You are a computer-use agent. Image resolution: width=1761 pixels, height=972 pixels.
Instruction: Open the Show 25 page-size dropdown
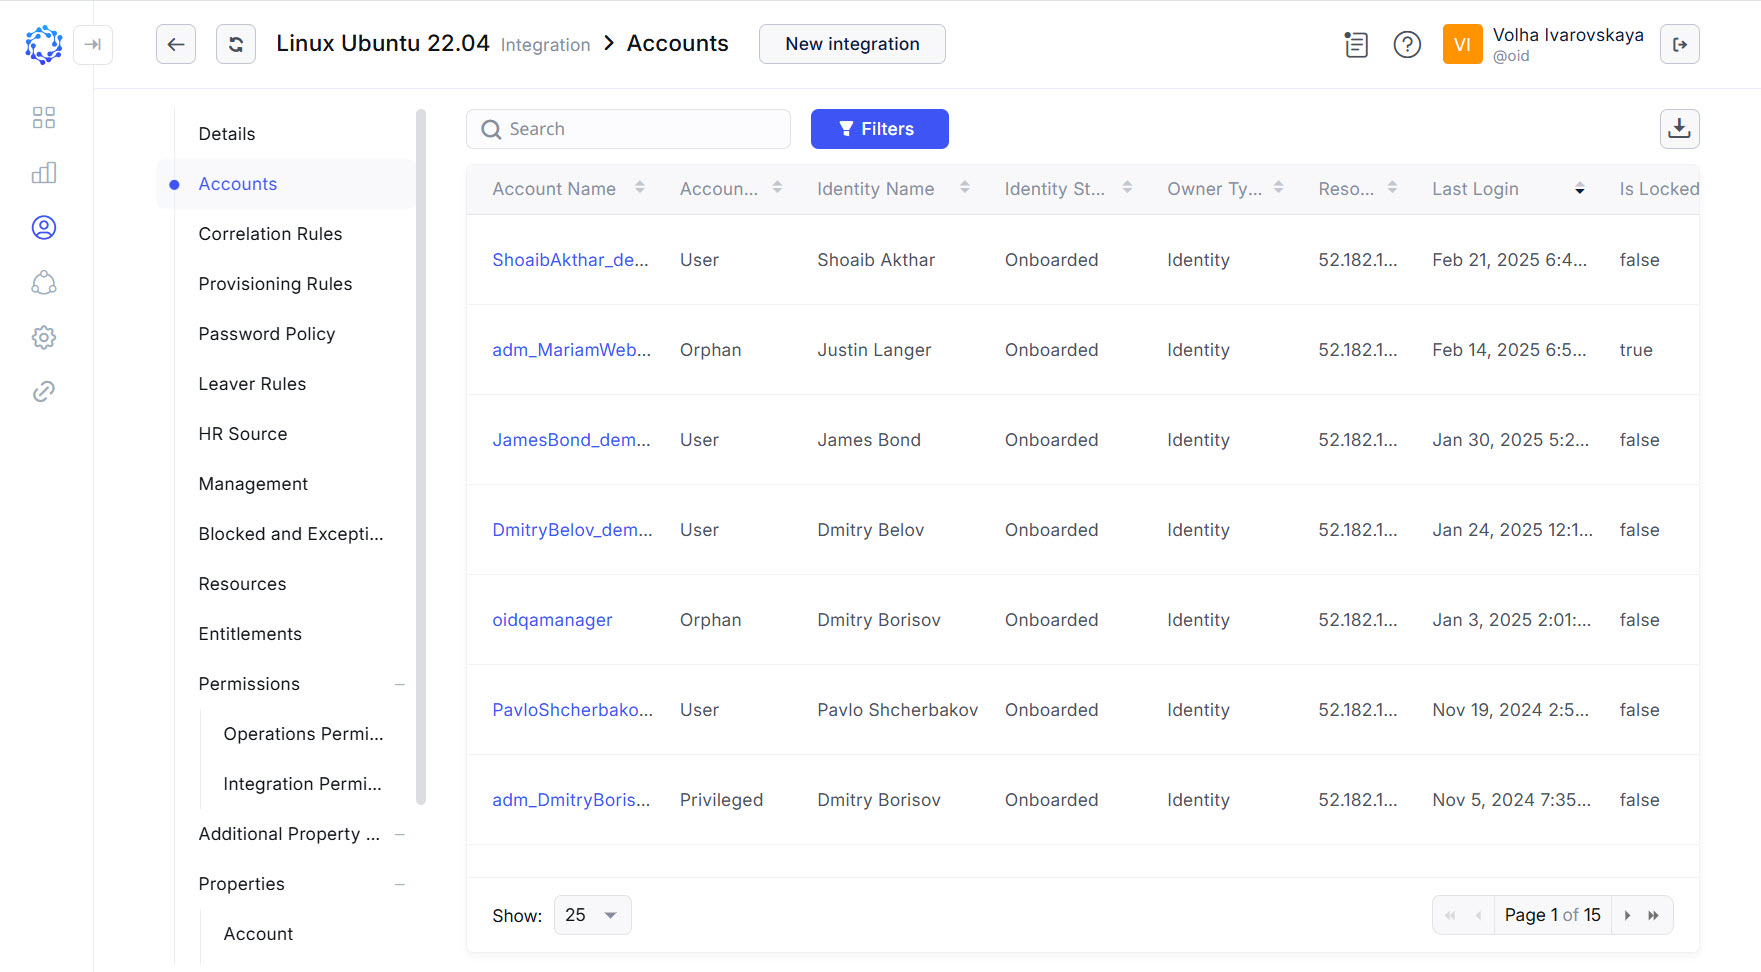pyautogui.click(x=592, y=914)
